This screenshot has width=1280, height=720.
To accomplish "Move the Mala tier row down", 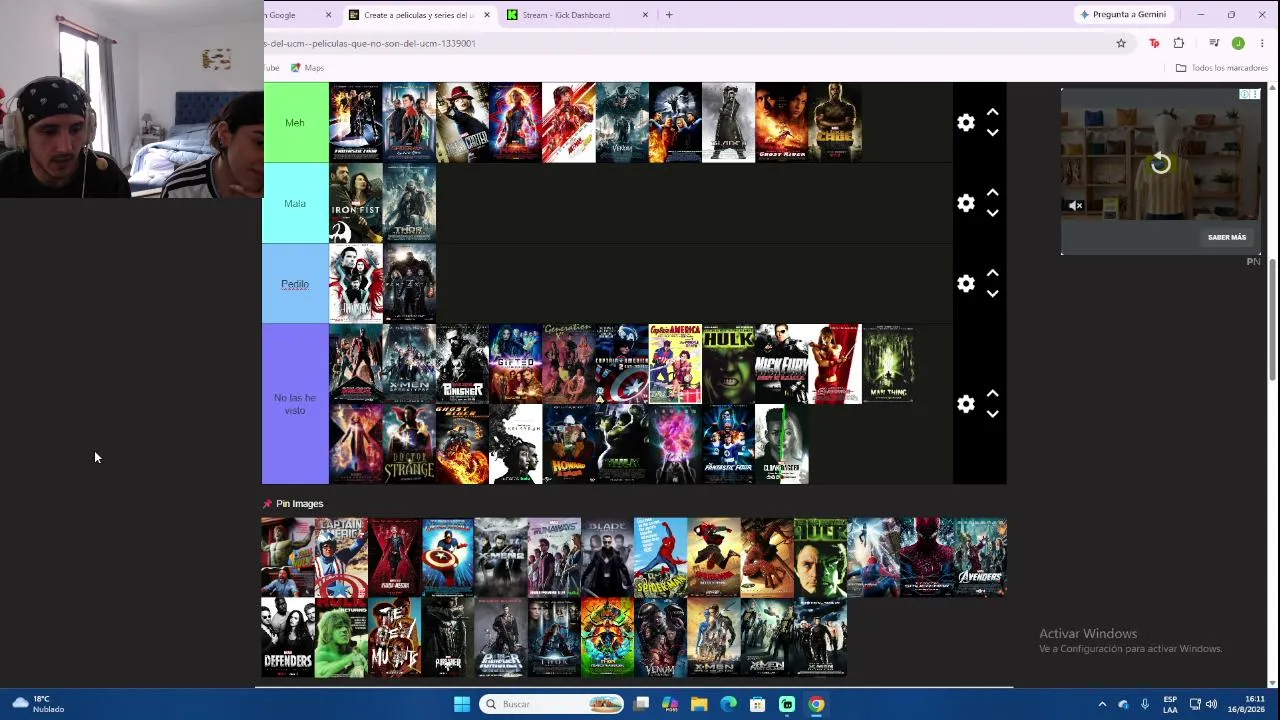I will [x=992, y=213].
